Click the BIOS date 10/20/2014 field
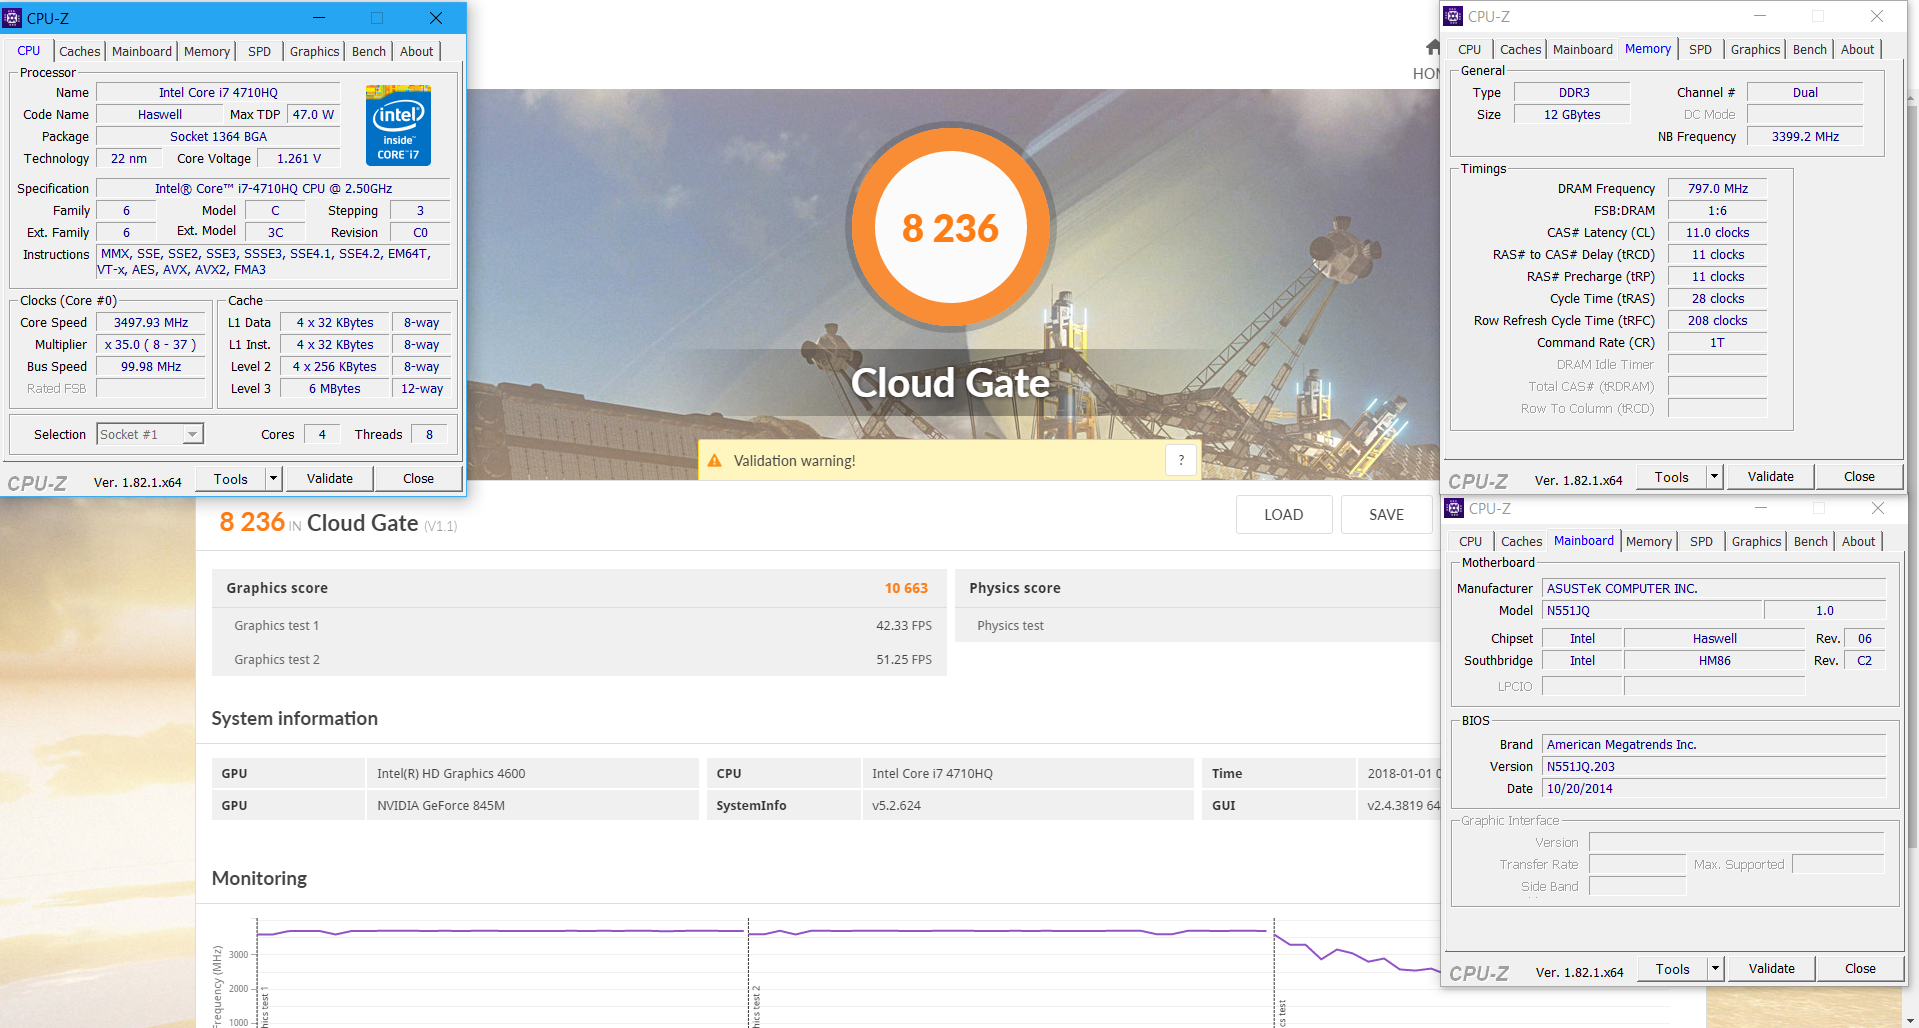The image size is (1919, 1028). click(x=1714, y=789)
